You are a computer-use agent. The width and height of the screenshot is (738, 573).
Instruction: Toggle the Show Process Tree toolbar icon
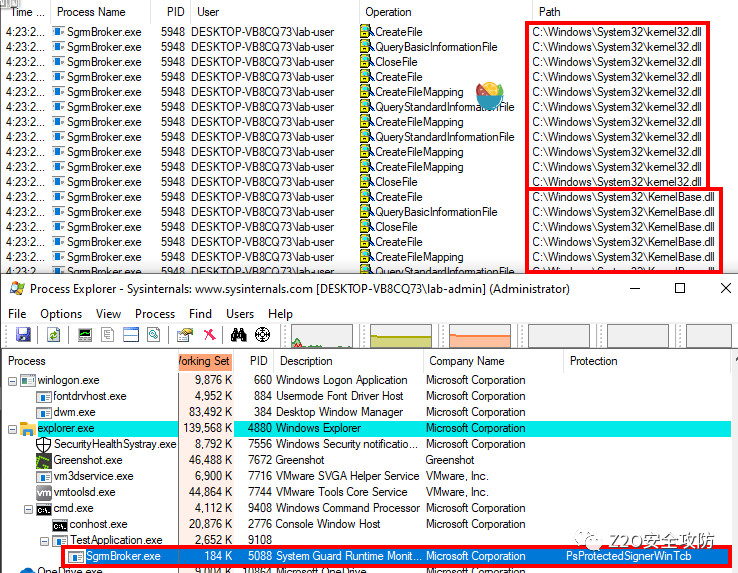tap(108, 335)
